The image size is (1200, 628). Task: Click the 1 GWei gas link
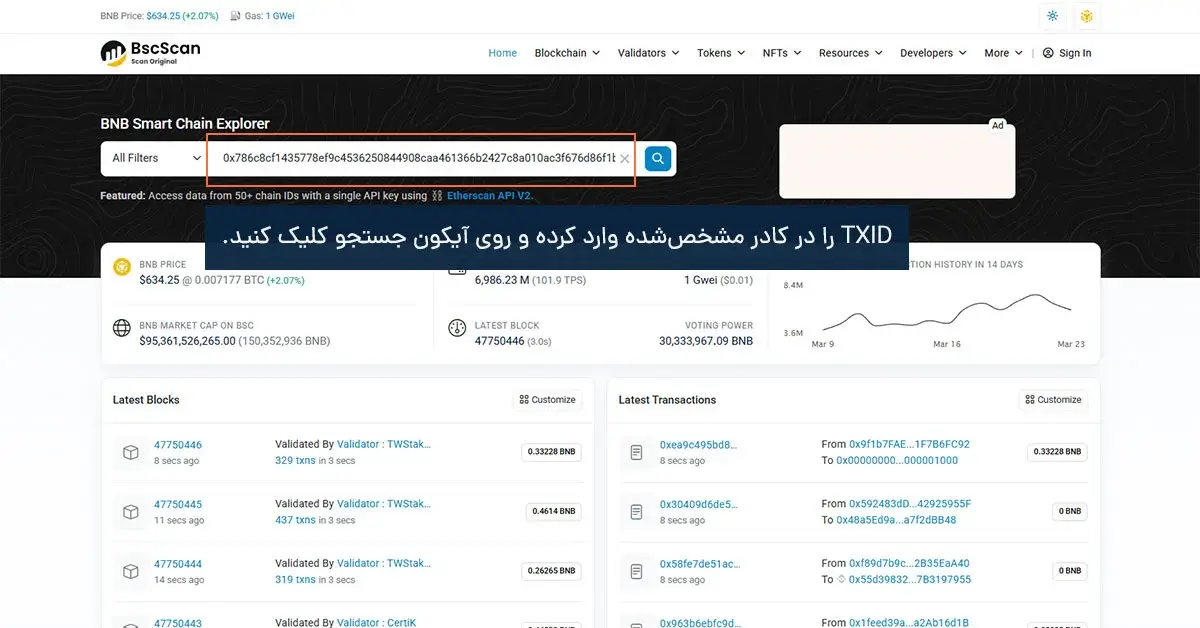pyautogui.click(x=280, y=16)
